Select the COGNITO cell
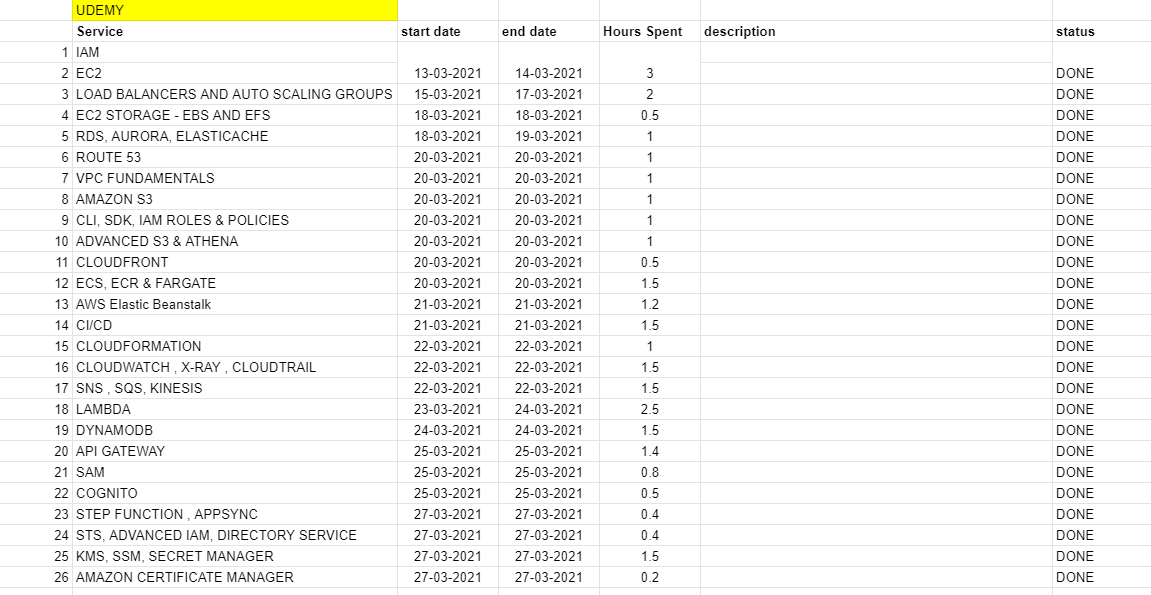1151x595 pixels. click(x=235, y=493)
